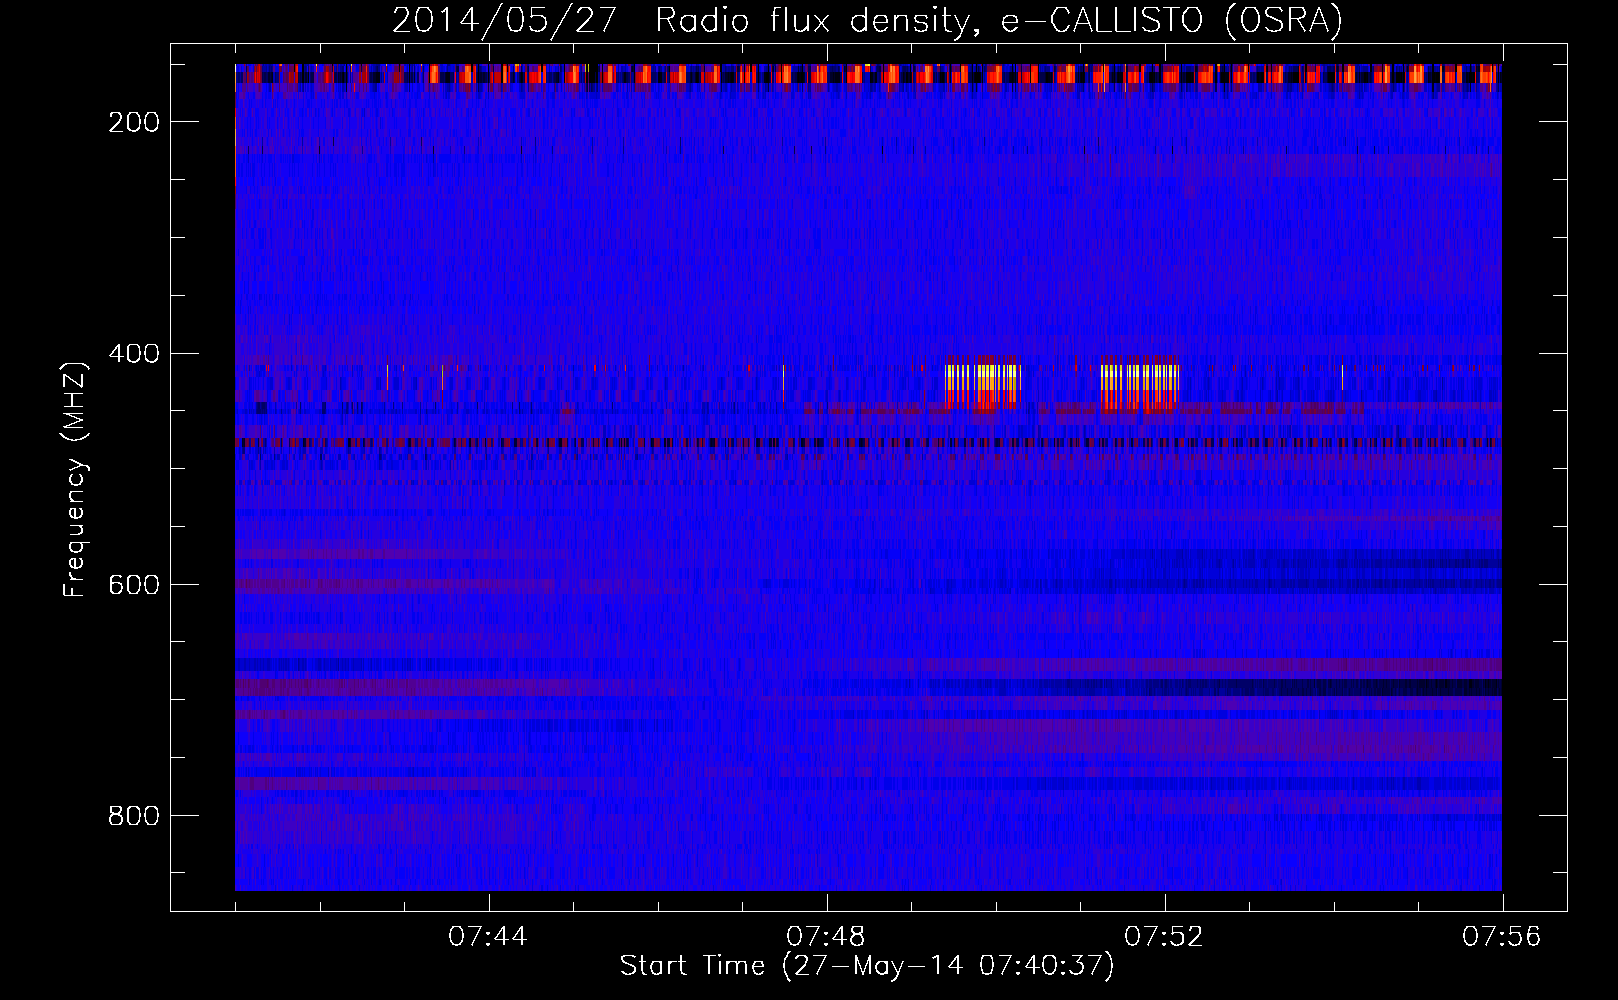
Task: Click the plot title '2014/05/27 Radio flux density'
Action: (x=867, y=21)
